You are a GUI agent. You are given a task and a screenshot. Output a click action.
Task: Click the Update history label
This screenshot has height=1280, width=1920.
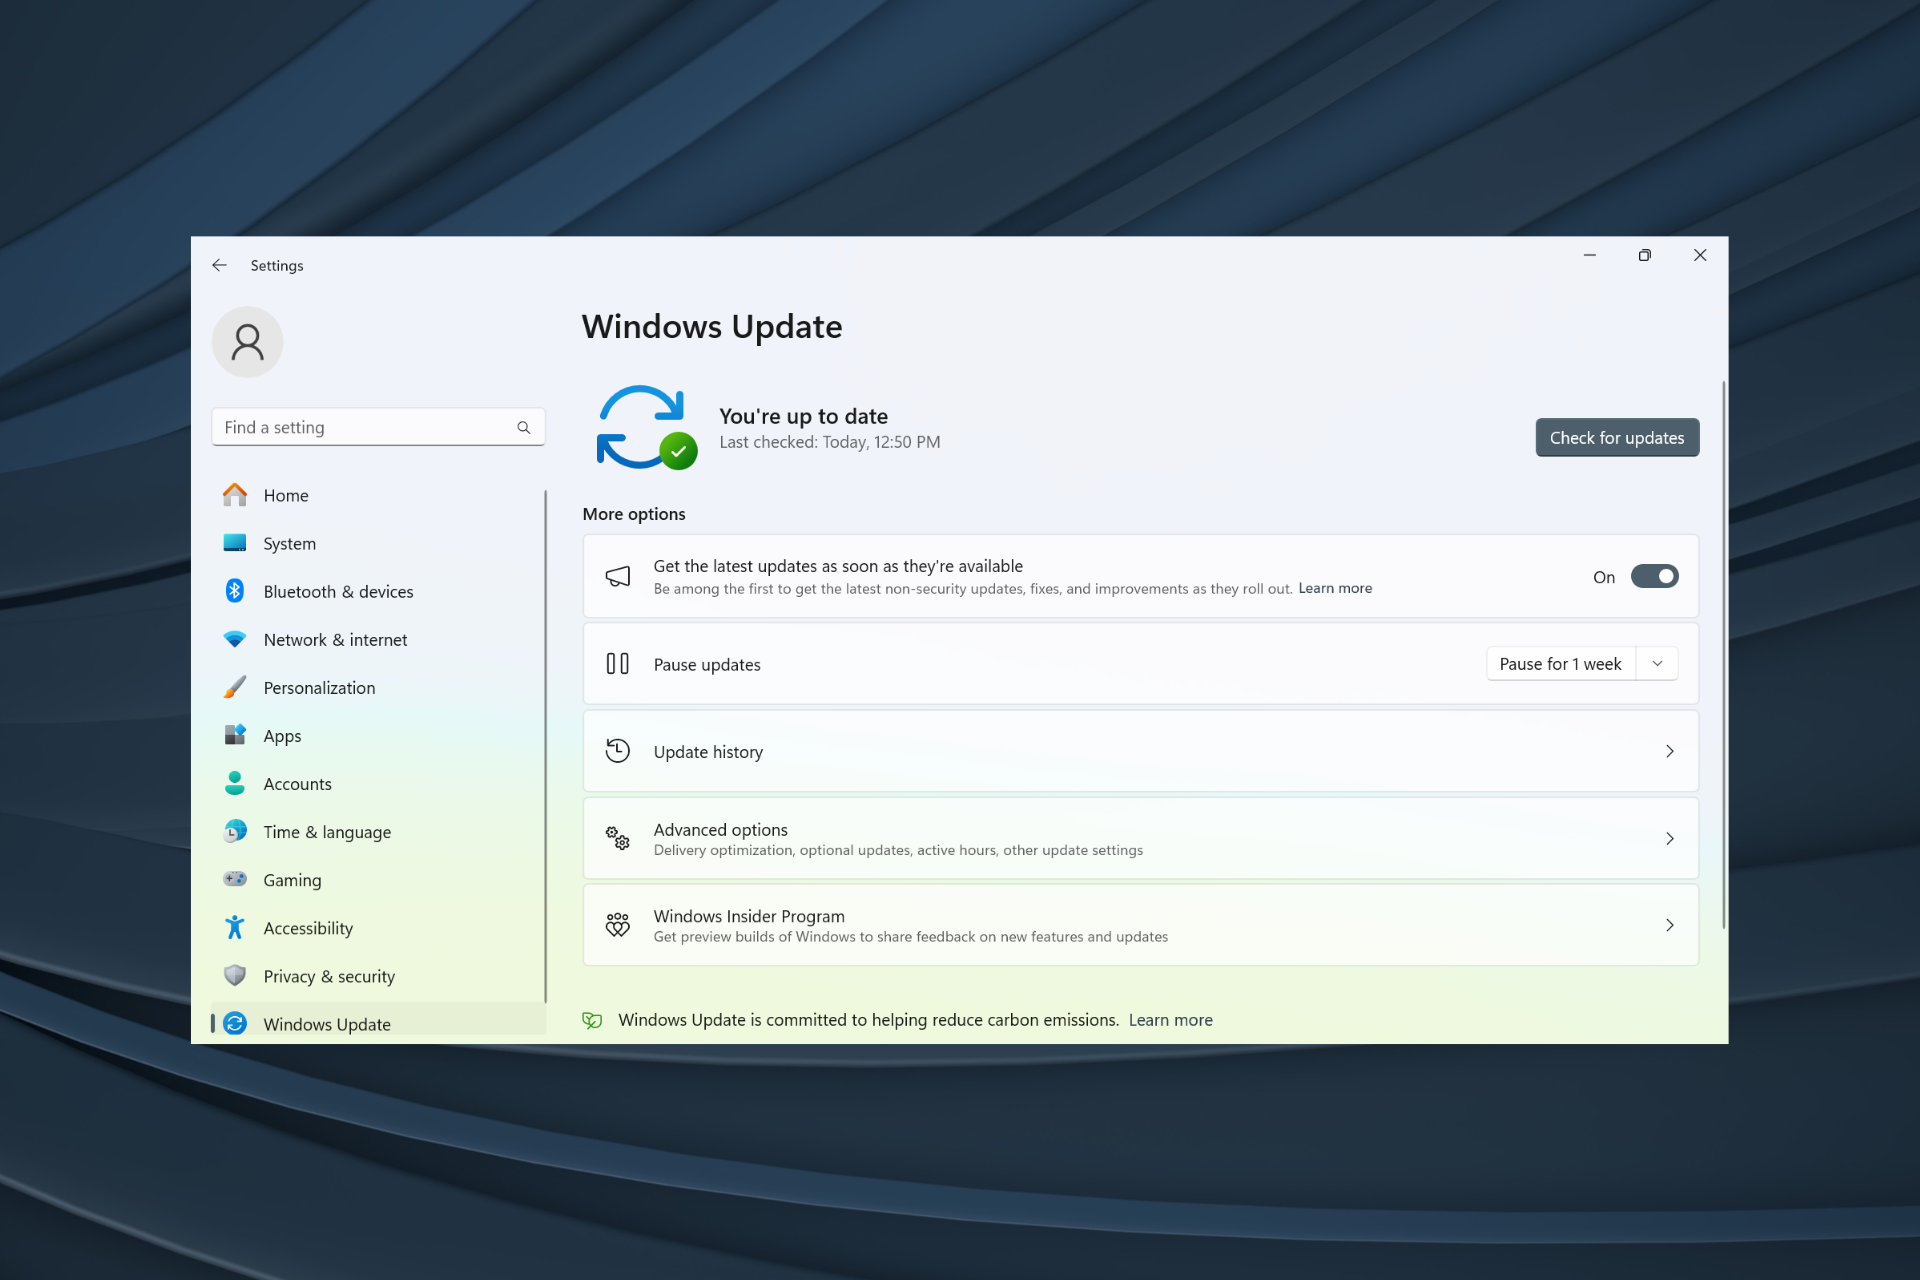pyautogui.click(x=708, y=752)
